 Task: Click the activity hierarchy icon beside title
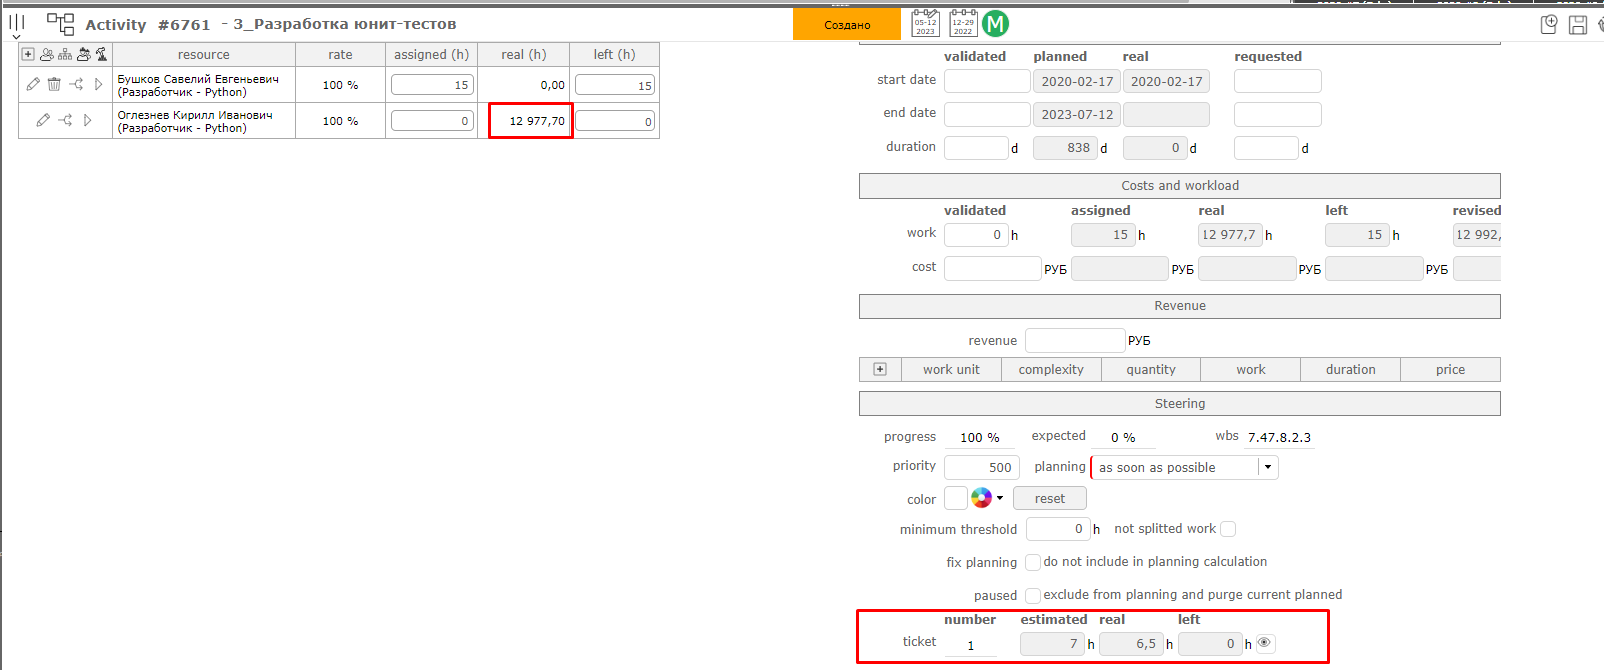61,24
